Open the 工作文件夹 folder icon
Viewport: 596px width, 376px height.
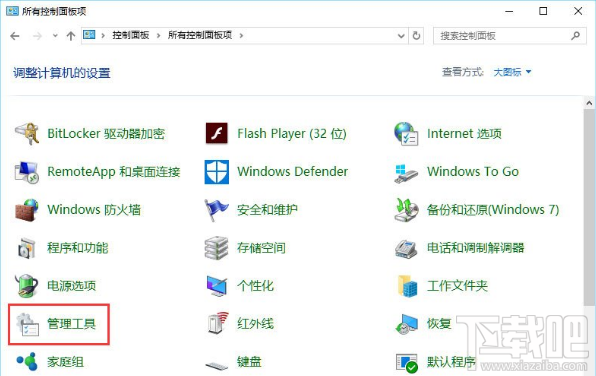point(407,286)
